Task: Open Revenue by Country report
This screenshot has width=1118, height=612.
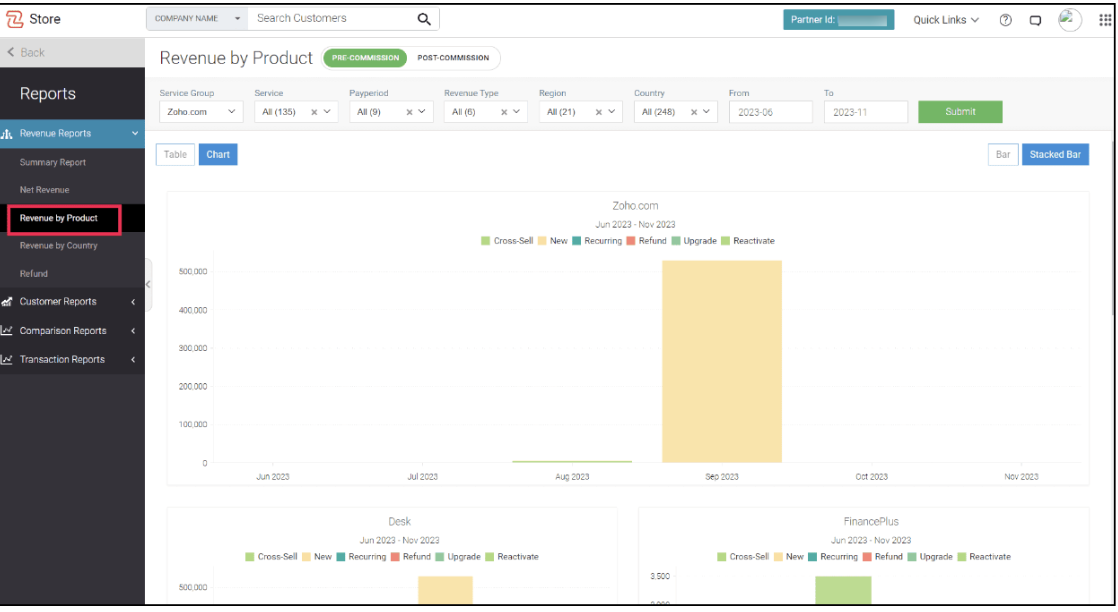Action: [58, 245]
